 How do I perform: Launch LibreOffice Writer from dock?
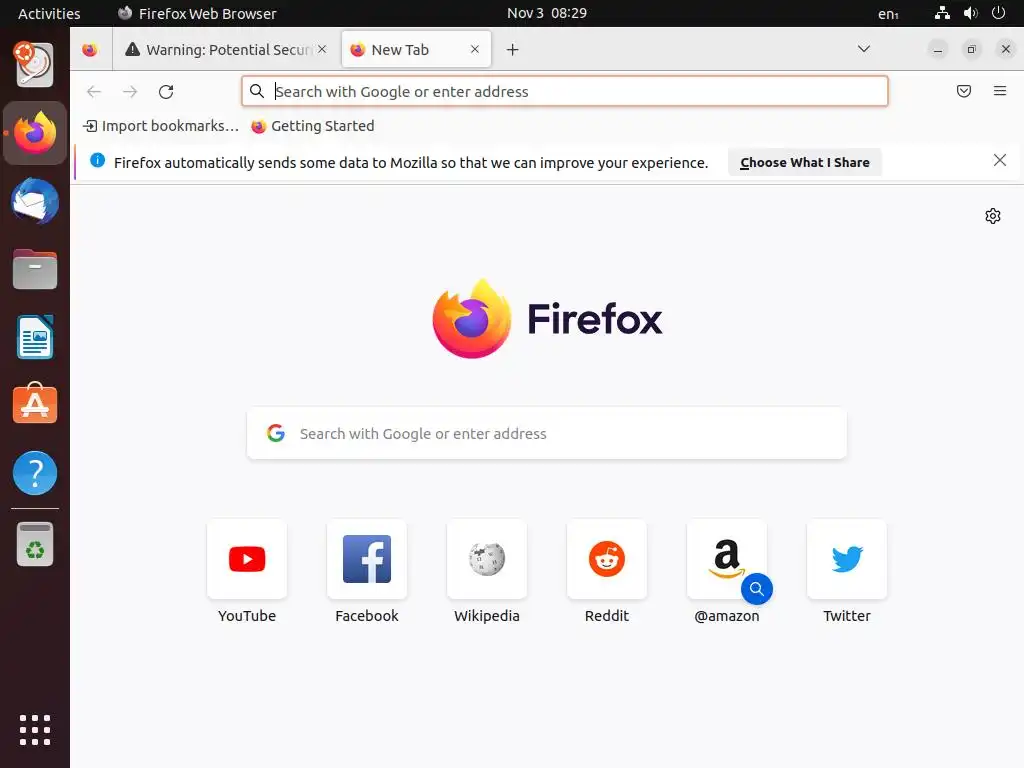[x=35, y=338]
